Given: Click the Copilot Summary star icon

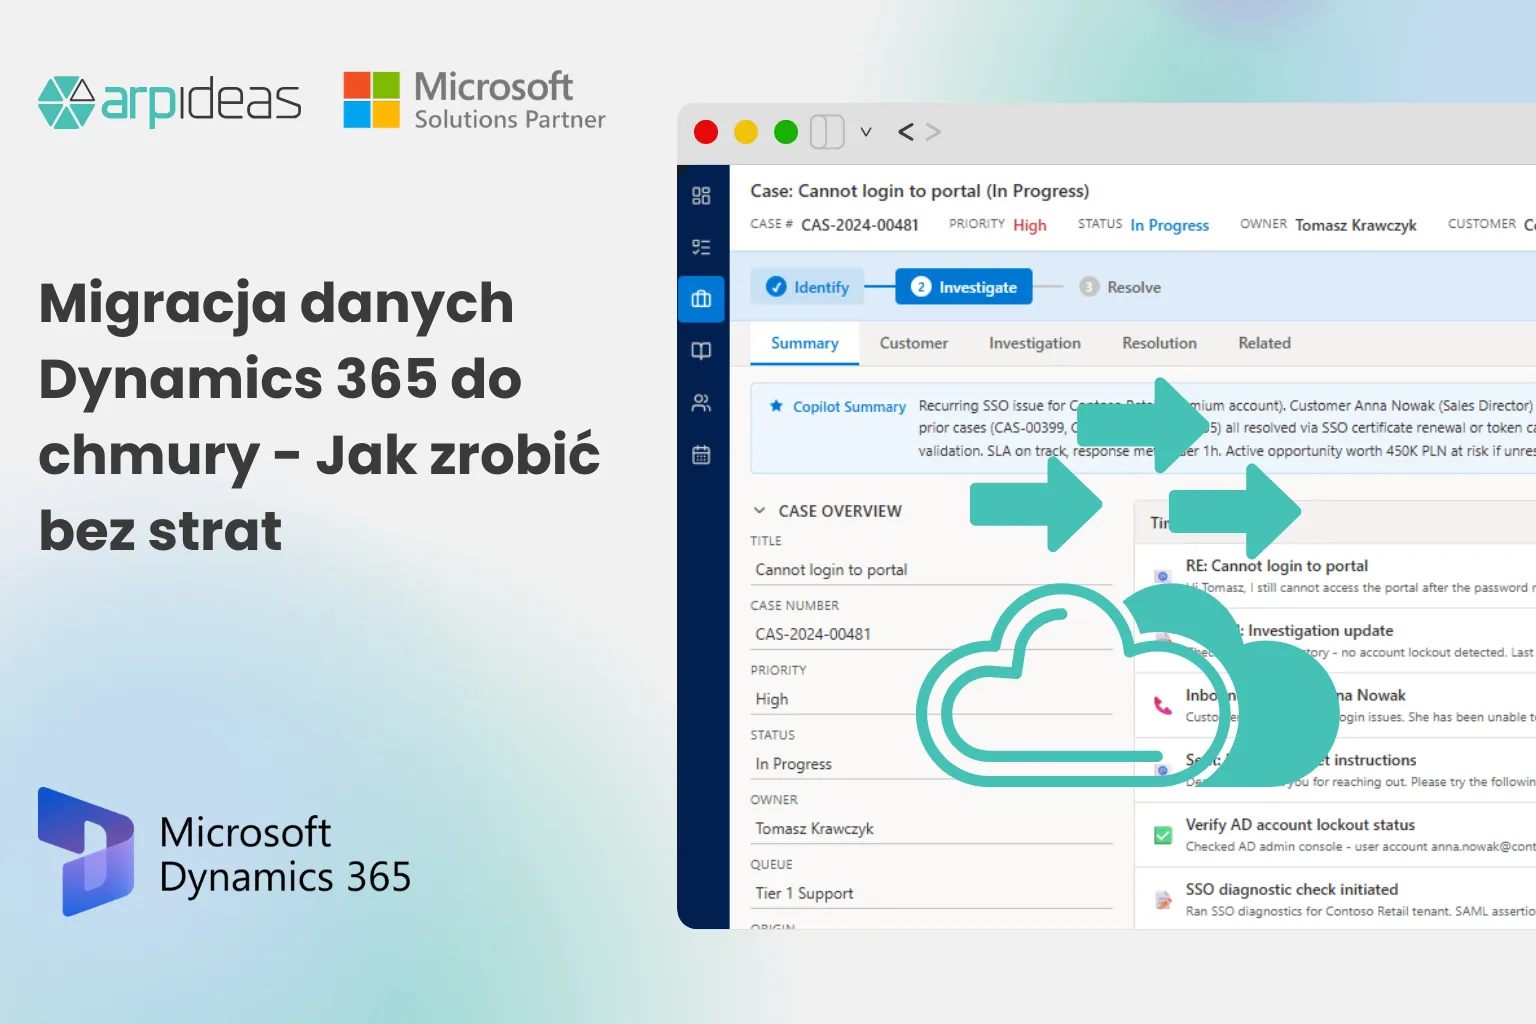Looking at the screenshot, I should [776, 406].
